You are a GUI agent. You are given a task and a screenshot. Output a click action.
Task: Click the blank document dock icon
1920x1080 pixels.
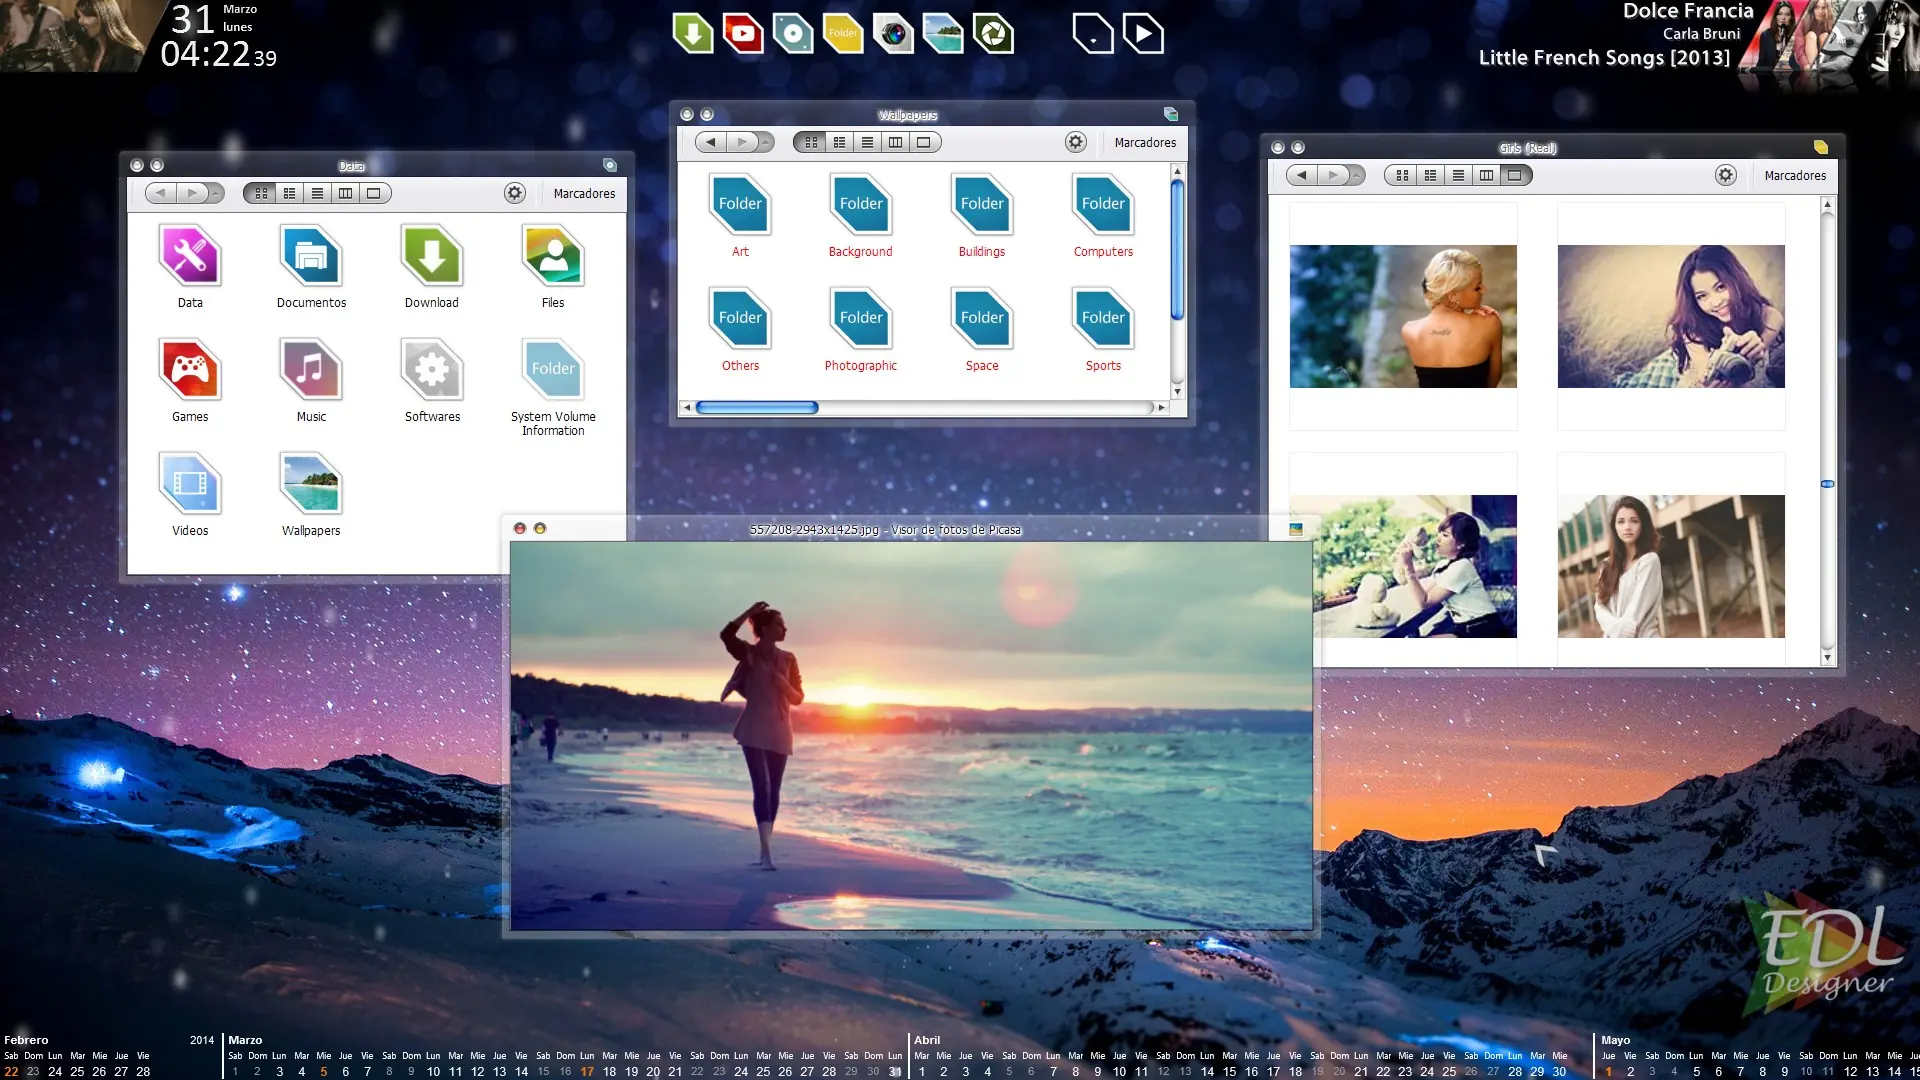pos(1092,33)
